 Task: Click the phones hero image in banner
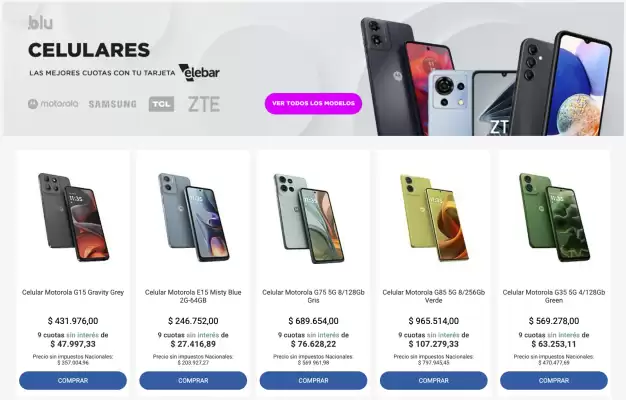click(486, 76)
